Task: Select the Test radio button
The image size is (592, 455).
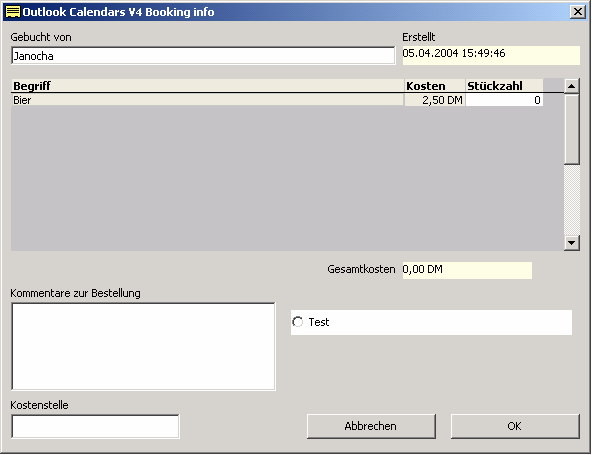Action: click(x=298, y=322)
